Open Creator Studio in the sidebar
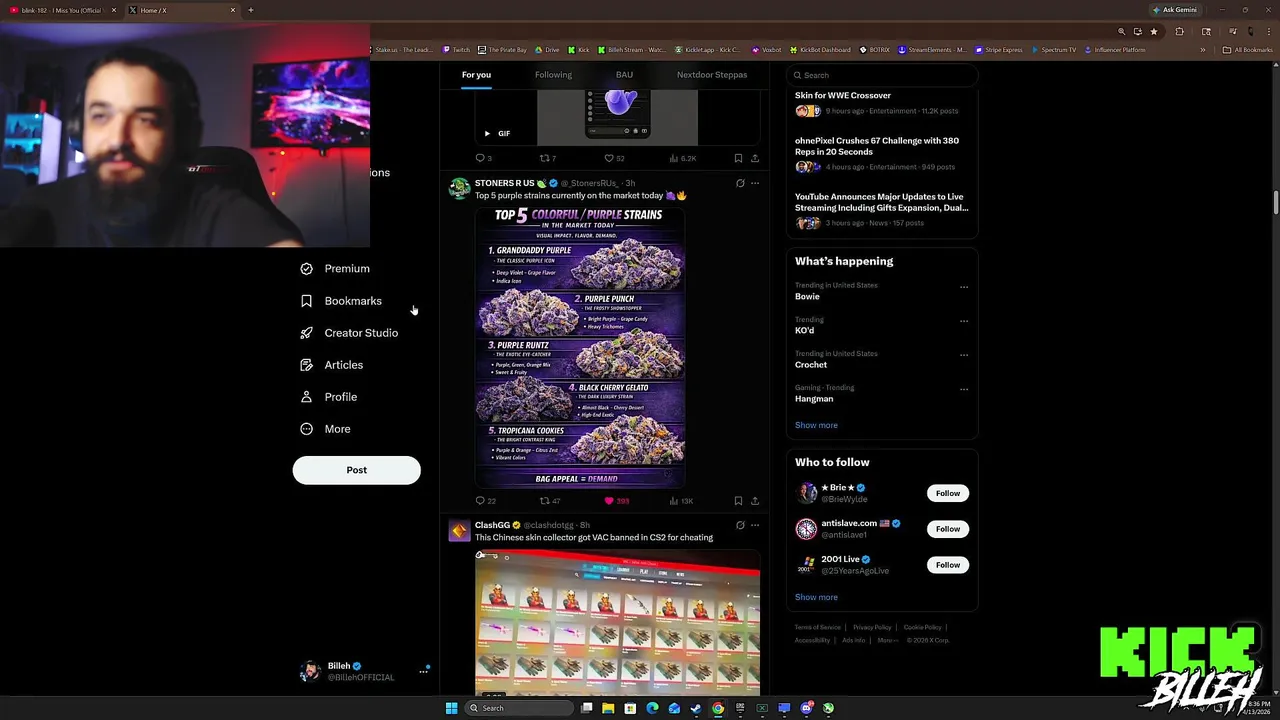Viewport: 1280px width, 720px height. click(350, 332)
